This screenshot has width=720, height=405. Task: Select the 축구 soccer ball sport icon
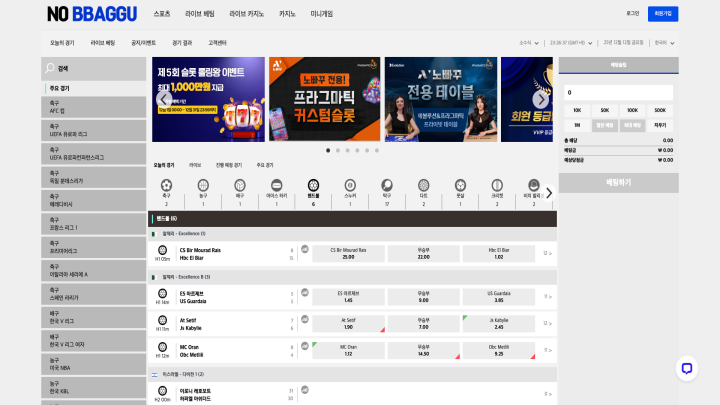[166, 185]
